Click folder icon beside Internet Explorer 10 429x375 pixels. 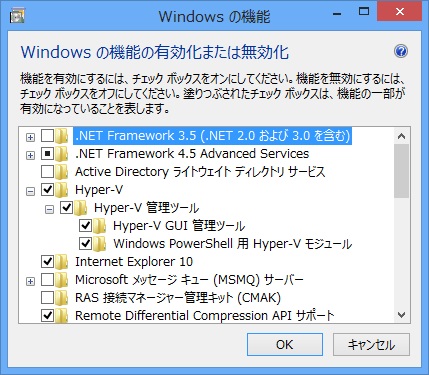[62, 262]
